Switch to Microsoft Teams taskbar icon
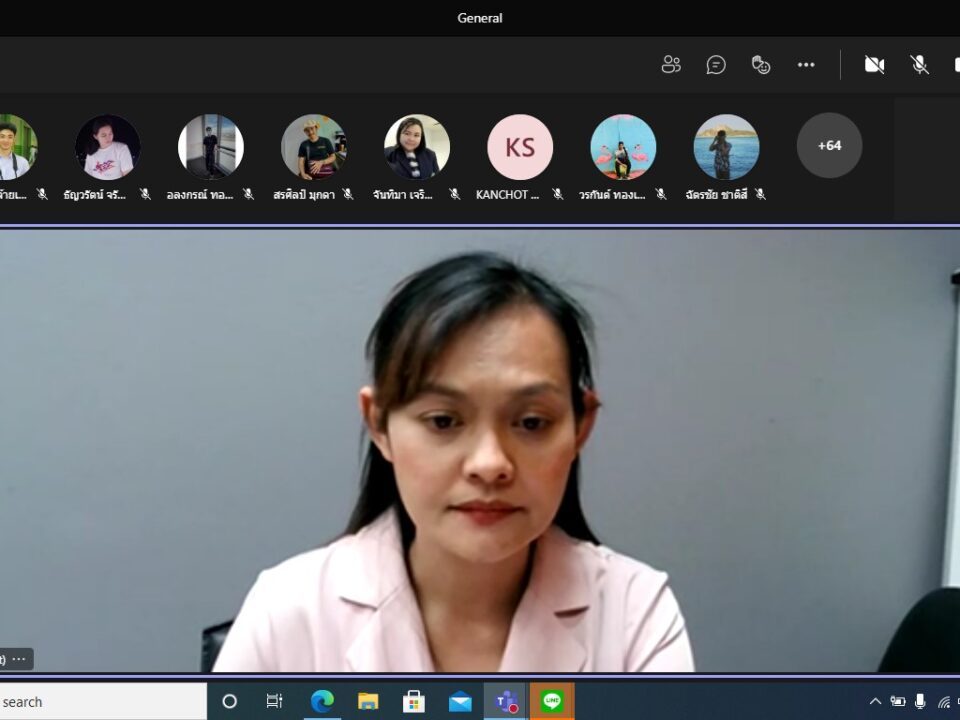This screenshot has height=720, width=960. 506,702
